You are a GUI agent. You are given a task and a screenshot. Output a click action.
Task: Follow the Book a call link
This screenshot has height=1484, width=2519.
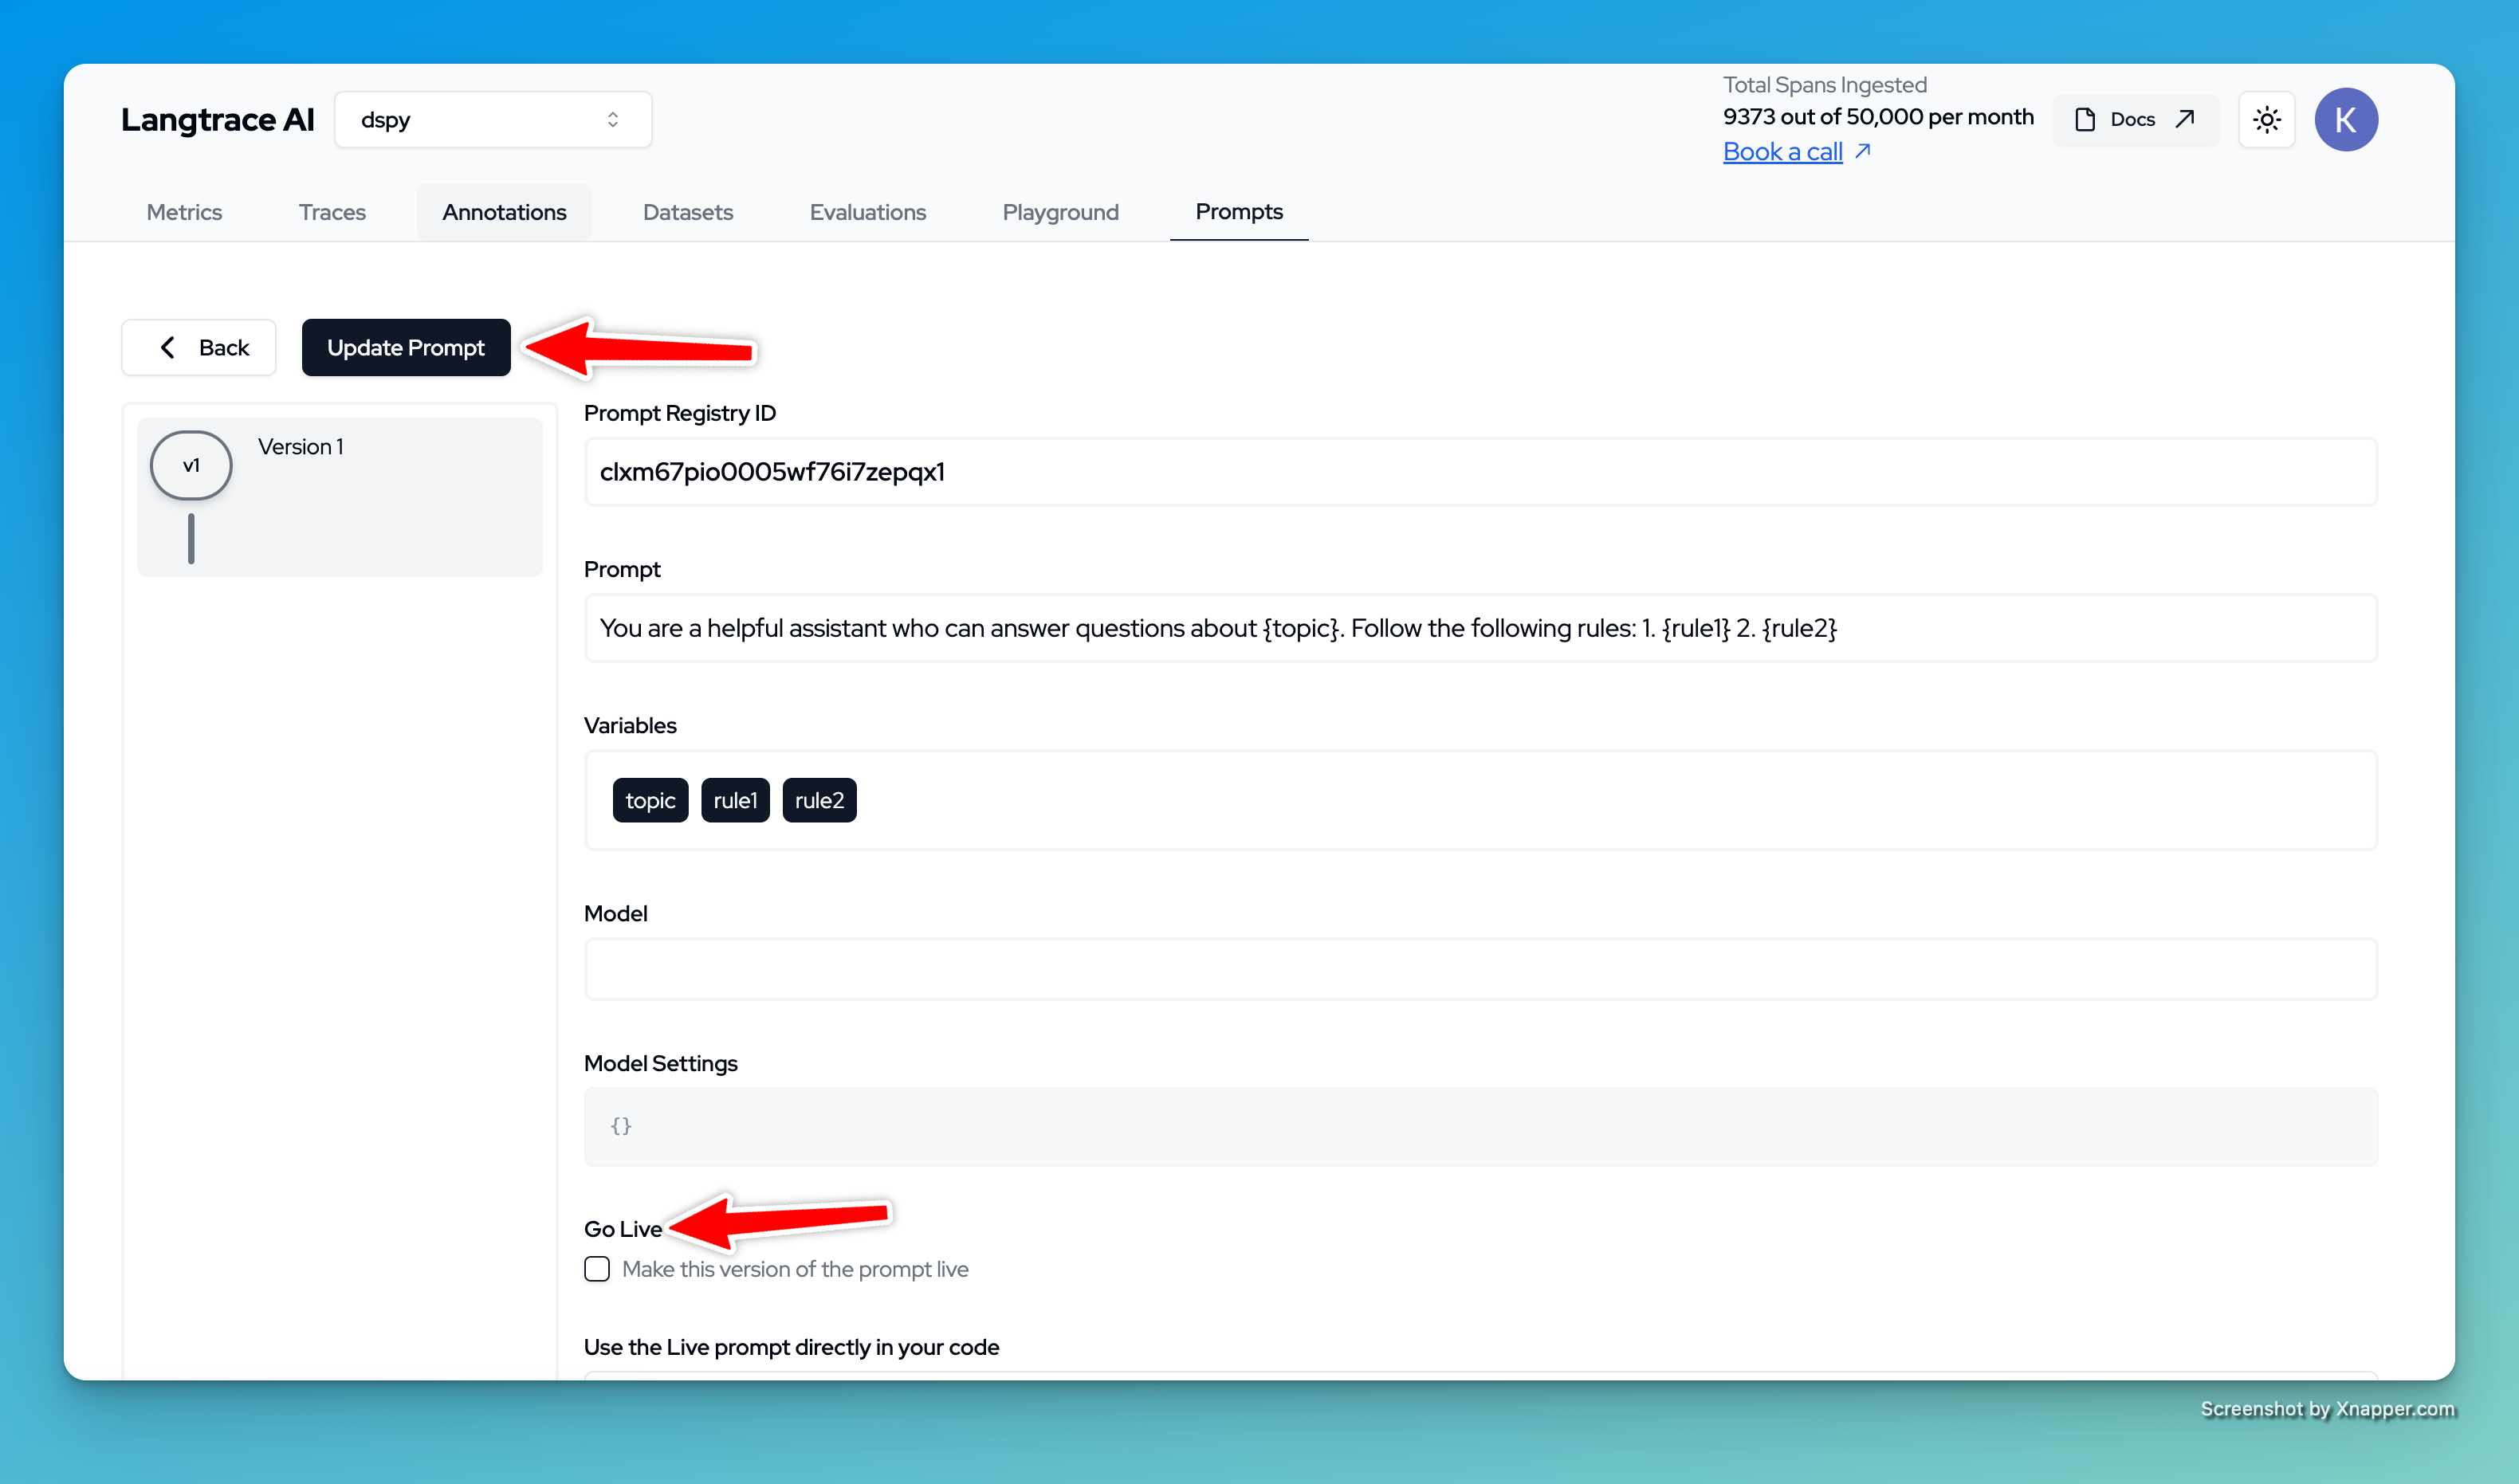(x=1782, y=152)
